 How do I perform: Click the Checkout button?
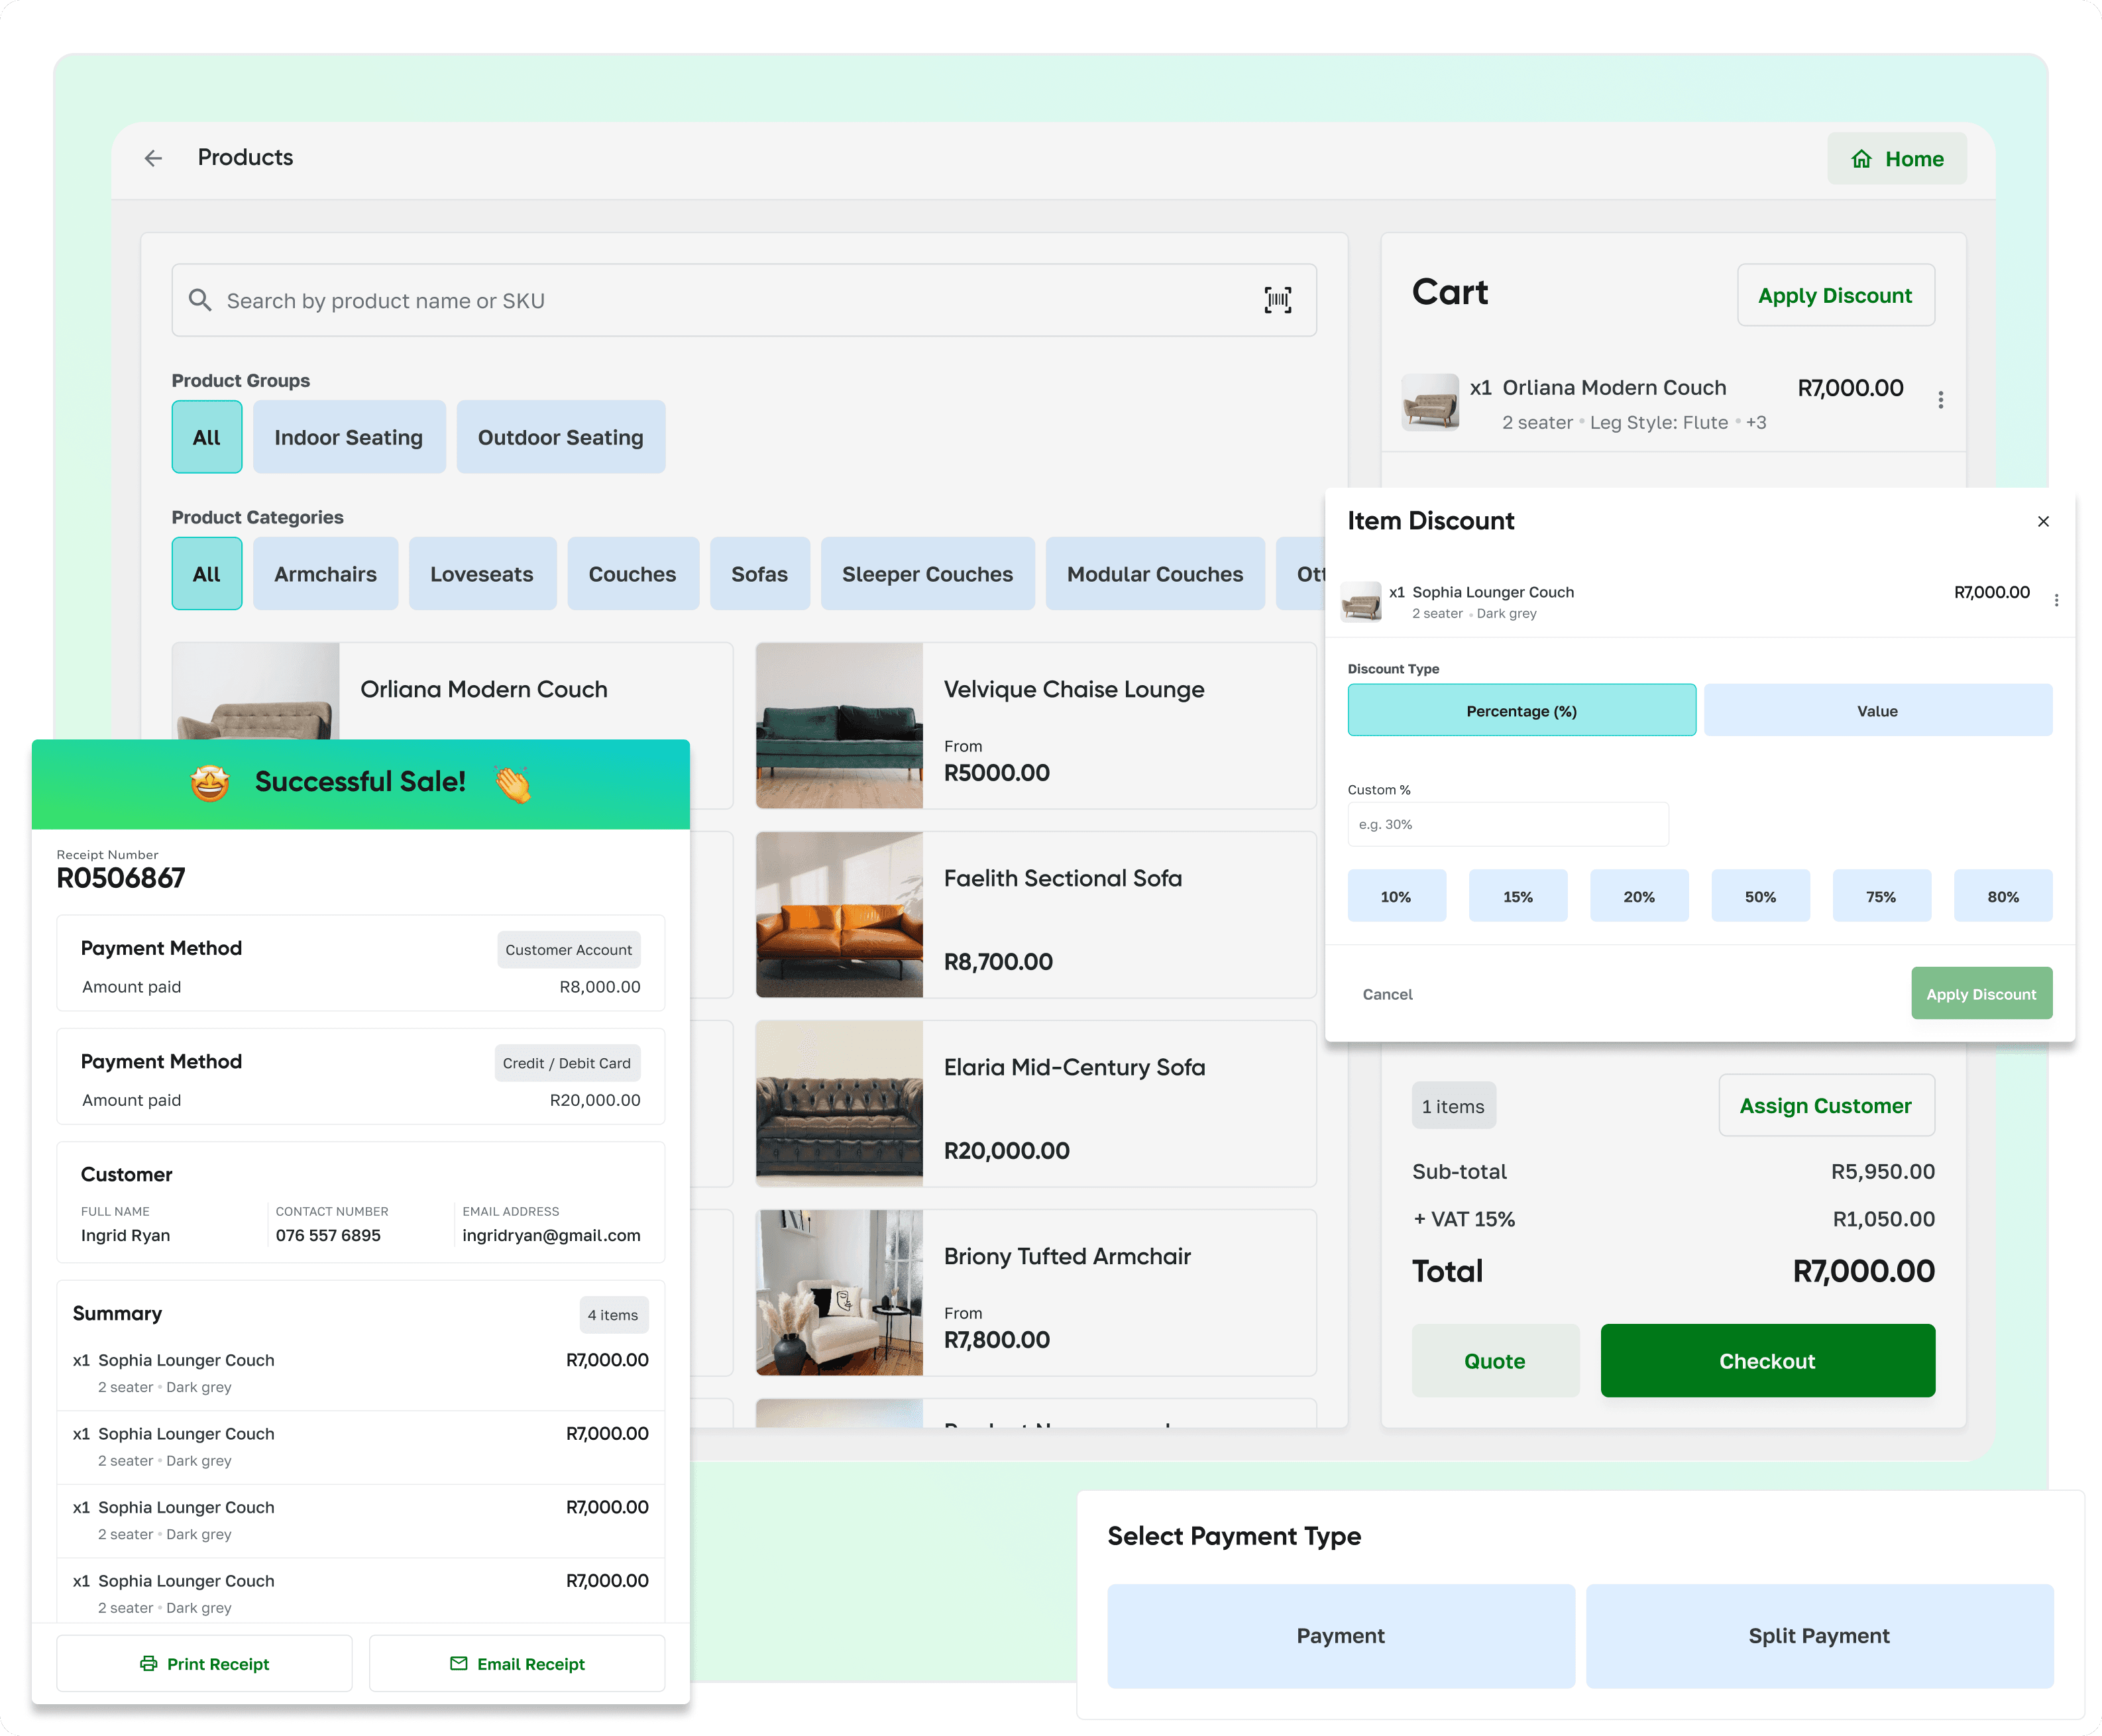(1767, 1360)
